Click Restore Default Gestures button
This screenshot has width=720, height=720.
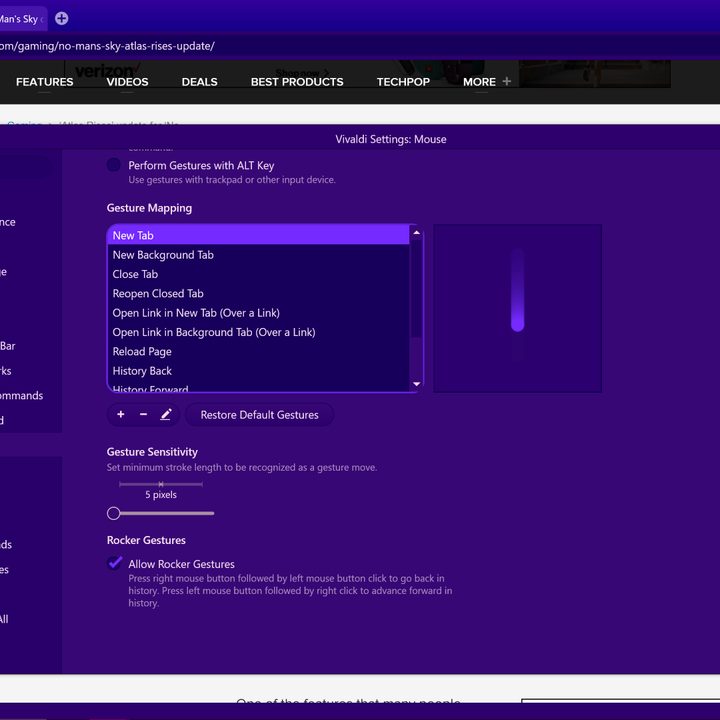[x=259, y=415]
